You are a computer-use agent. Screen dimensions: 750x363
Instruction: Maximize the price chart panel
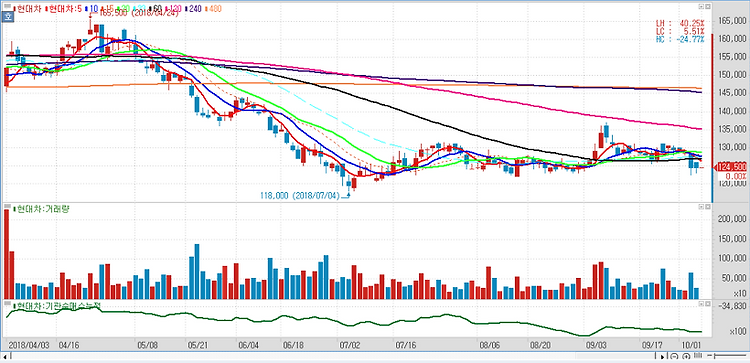coord(708,7)
